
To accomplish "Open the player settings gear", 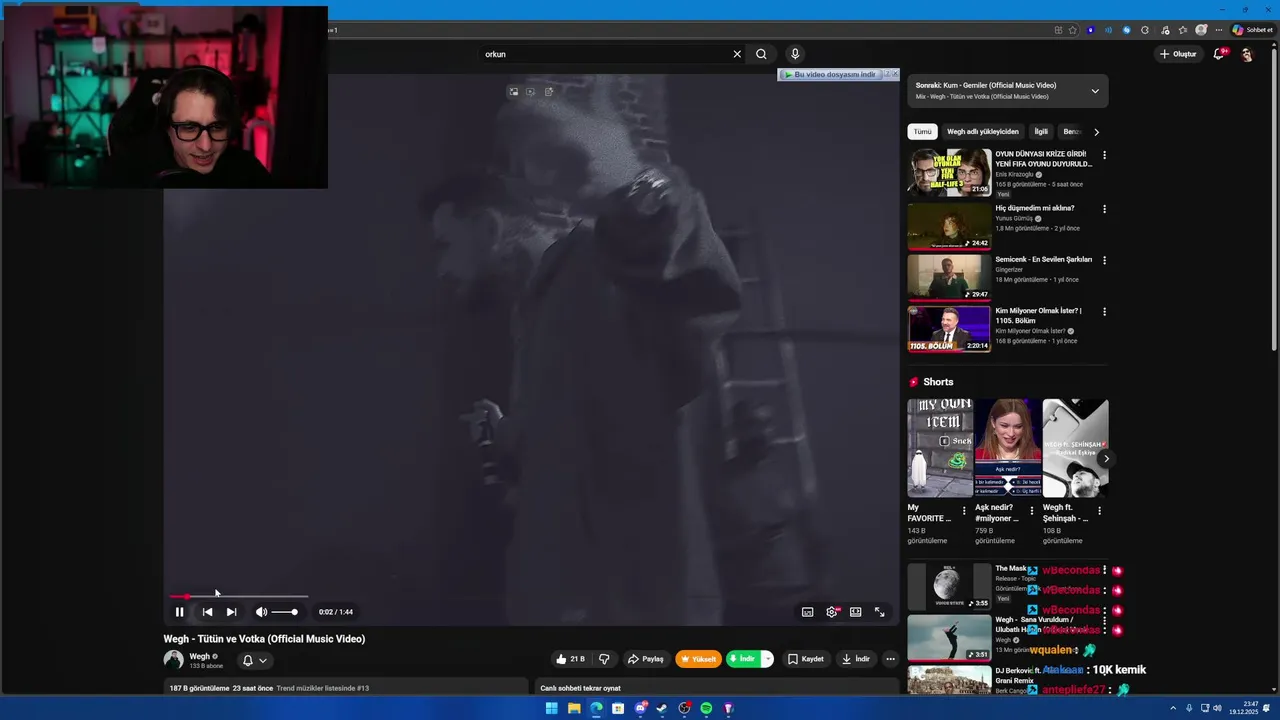I will point(832,612).
